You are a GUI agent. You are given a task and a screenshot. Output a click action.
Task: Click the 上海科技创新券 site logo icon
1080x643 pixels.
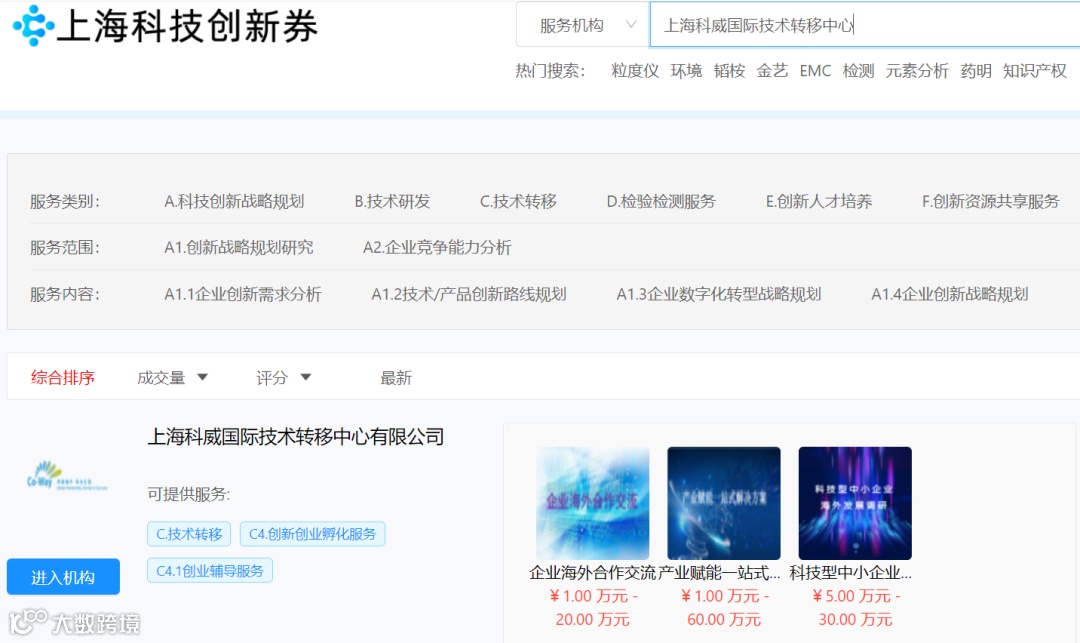33,25
